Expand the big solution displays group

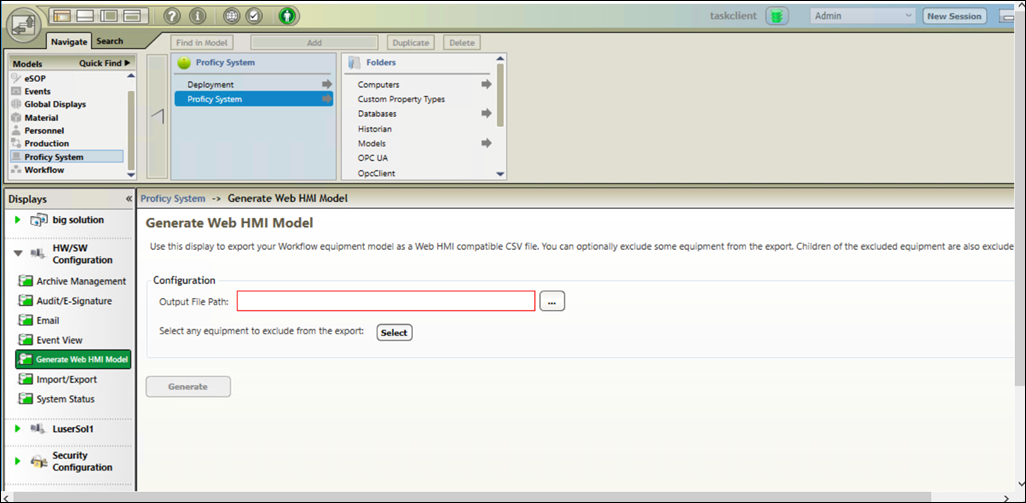18,220
